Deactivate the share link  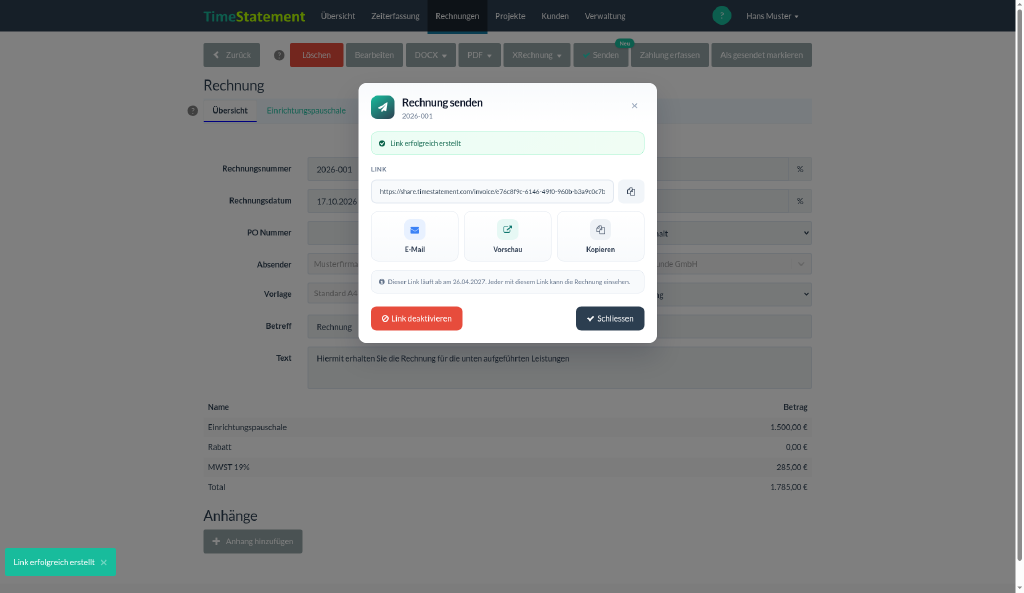point(417,319)
